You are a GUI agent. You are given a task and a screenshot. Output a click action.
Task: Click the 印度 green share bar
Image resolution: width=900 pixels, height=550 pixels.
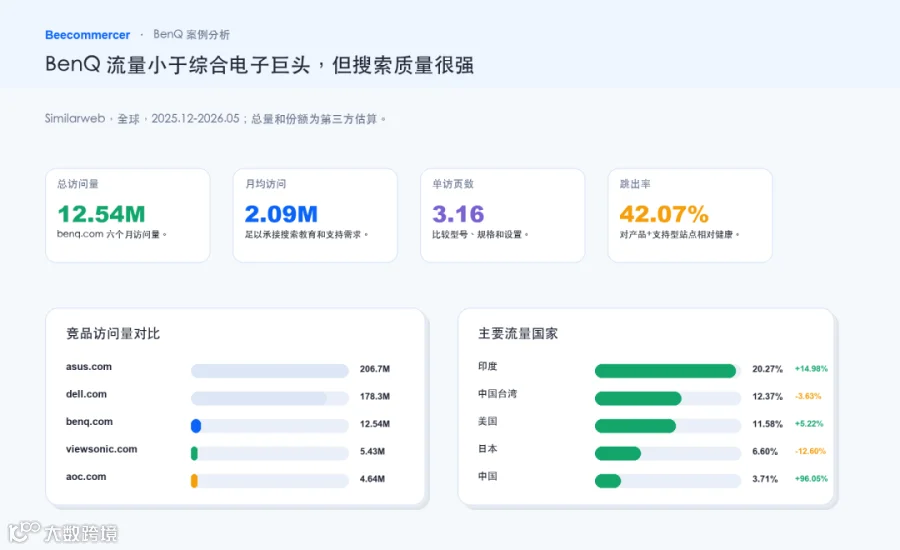coord(665,371)
